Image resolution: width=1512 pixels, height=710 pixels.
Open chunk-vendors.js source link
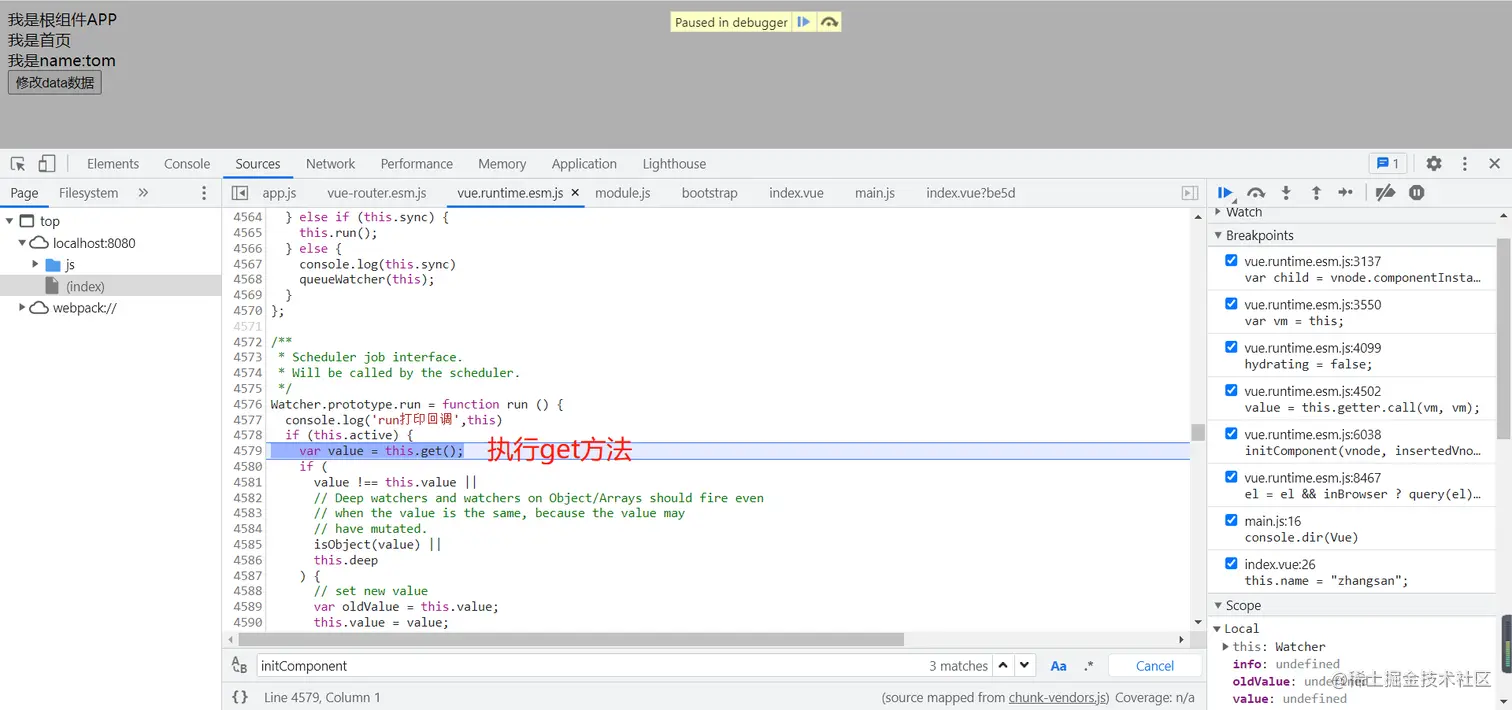tap(1058, 697)
